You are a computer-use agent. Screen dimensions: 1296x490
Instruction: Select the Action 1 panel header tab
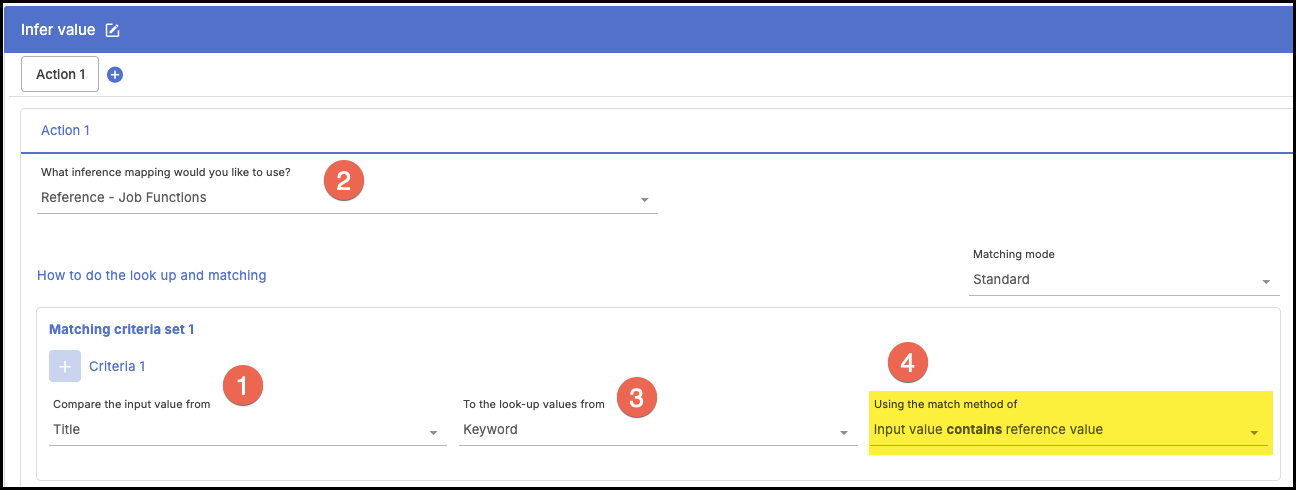pyautogui.click(x=65, y=131)
